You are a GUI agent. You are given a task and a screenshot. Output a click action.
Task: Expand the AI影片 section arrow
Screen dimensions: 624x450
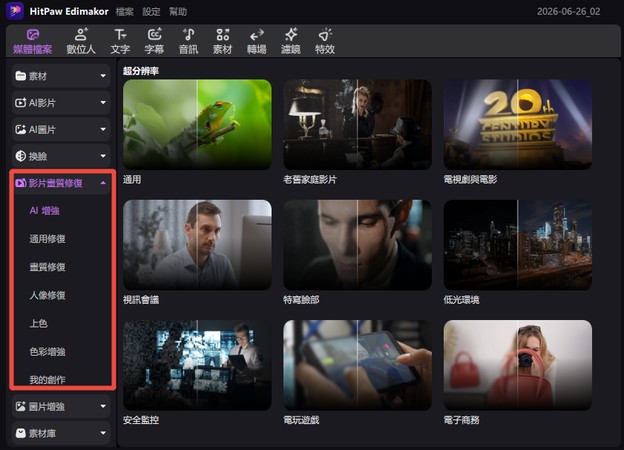click(103, 103)
